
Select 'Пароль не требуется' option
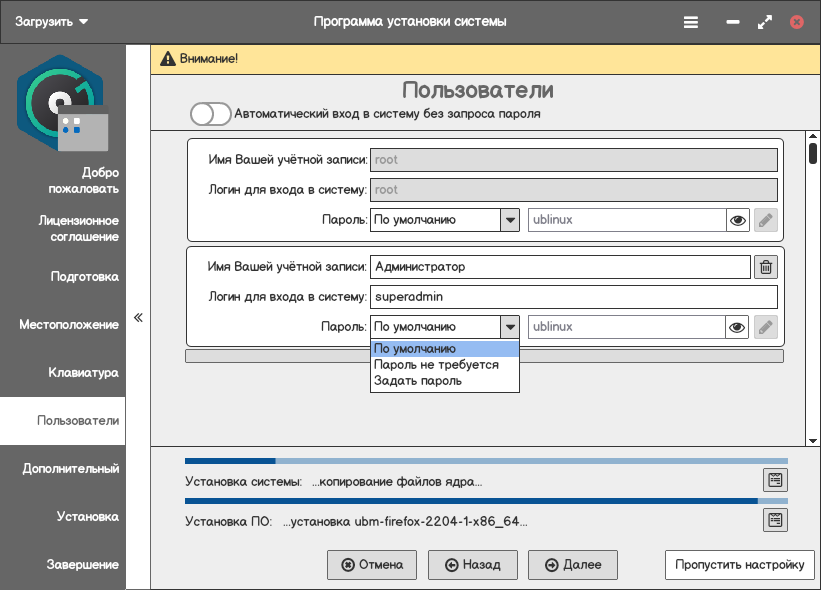[x=436, y=365]
